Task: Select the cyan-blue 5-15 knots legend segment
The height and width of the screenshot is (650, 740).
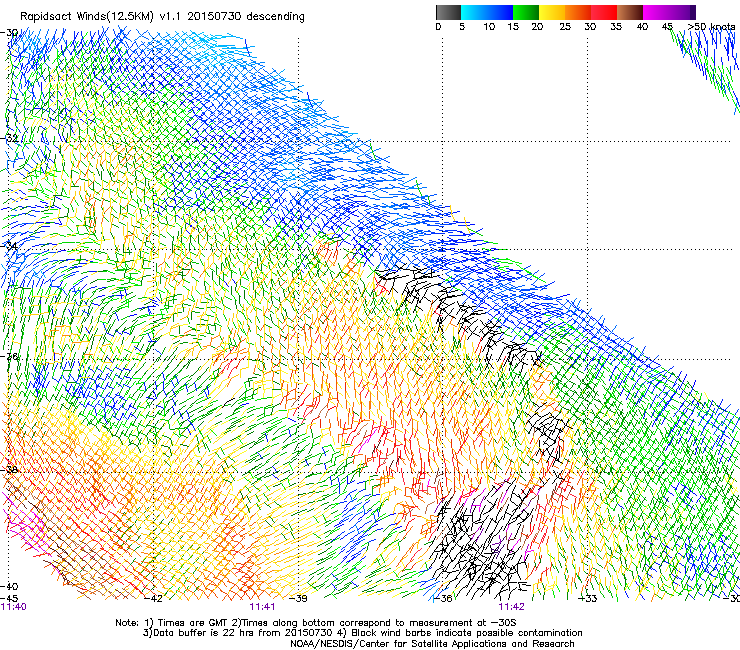Action: pos(487,12)
